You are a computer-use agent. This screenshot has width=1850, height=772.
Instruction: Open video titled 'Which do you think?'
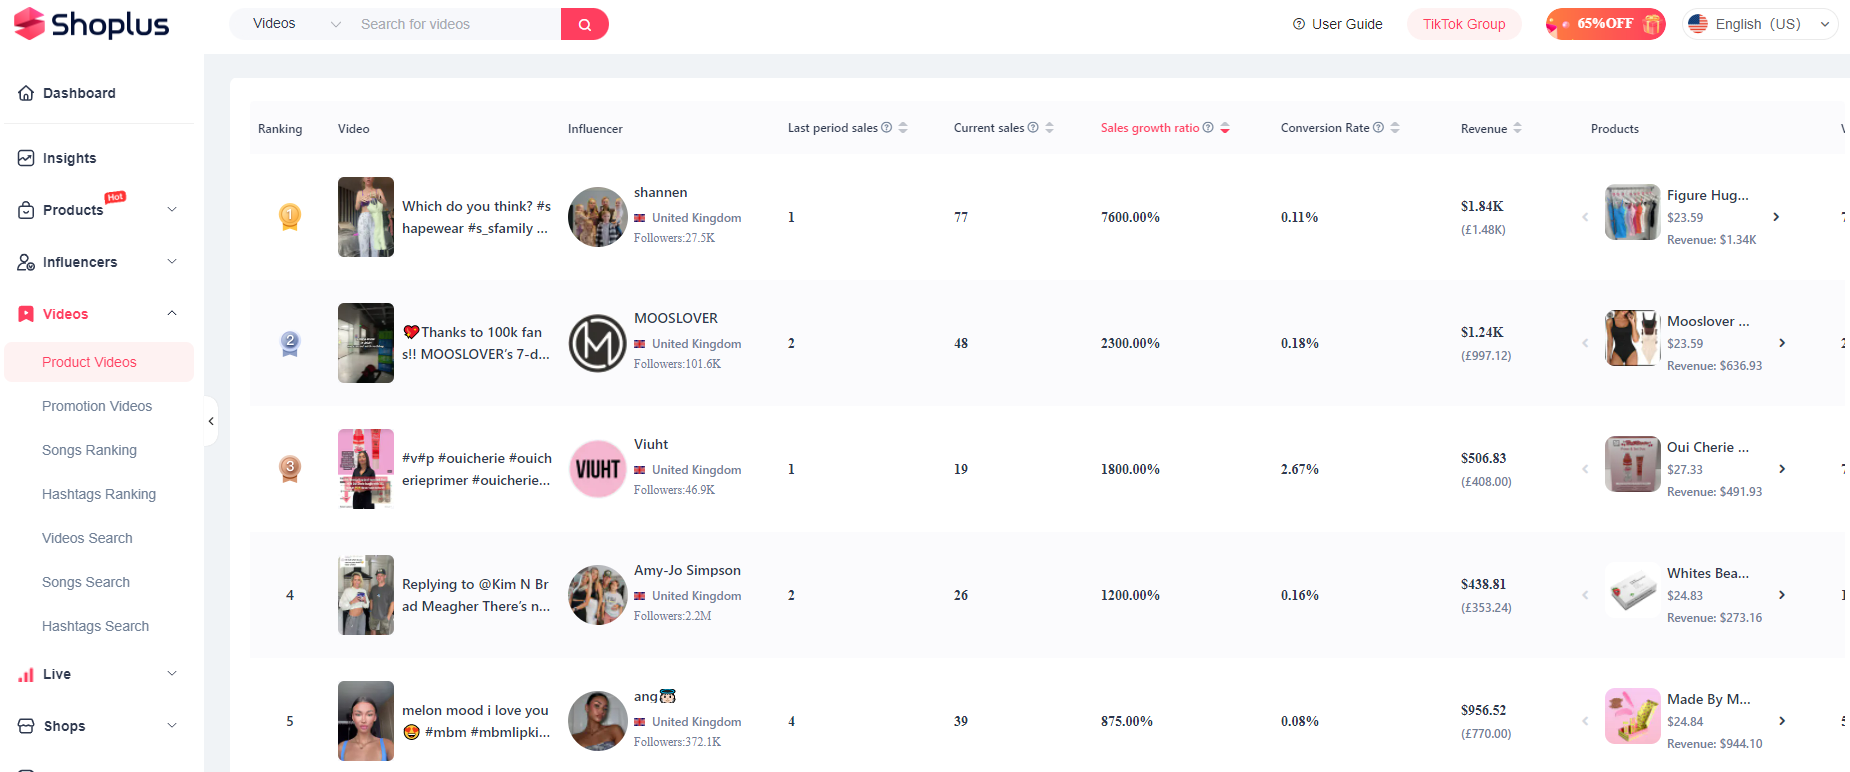tap(476, 217)
